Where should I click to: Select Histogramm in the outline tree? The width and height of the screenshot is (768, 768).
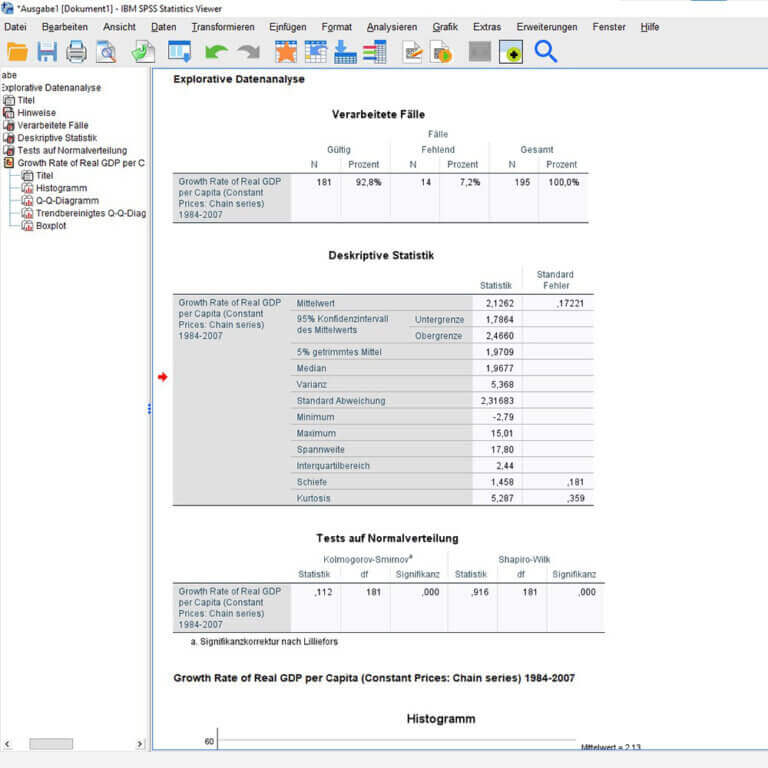click(x=61, y=188)
